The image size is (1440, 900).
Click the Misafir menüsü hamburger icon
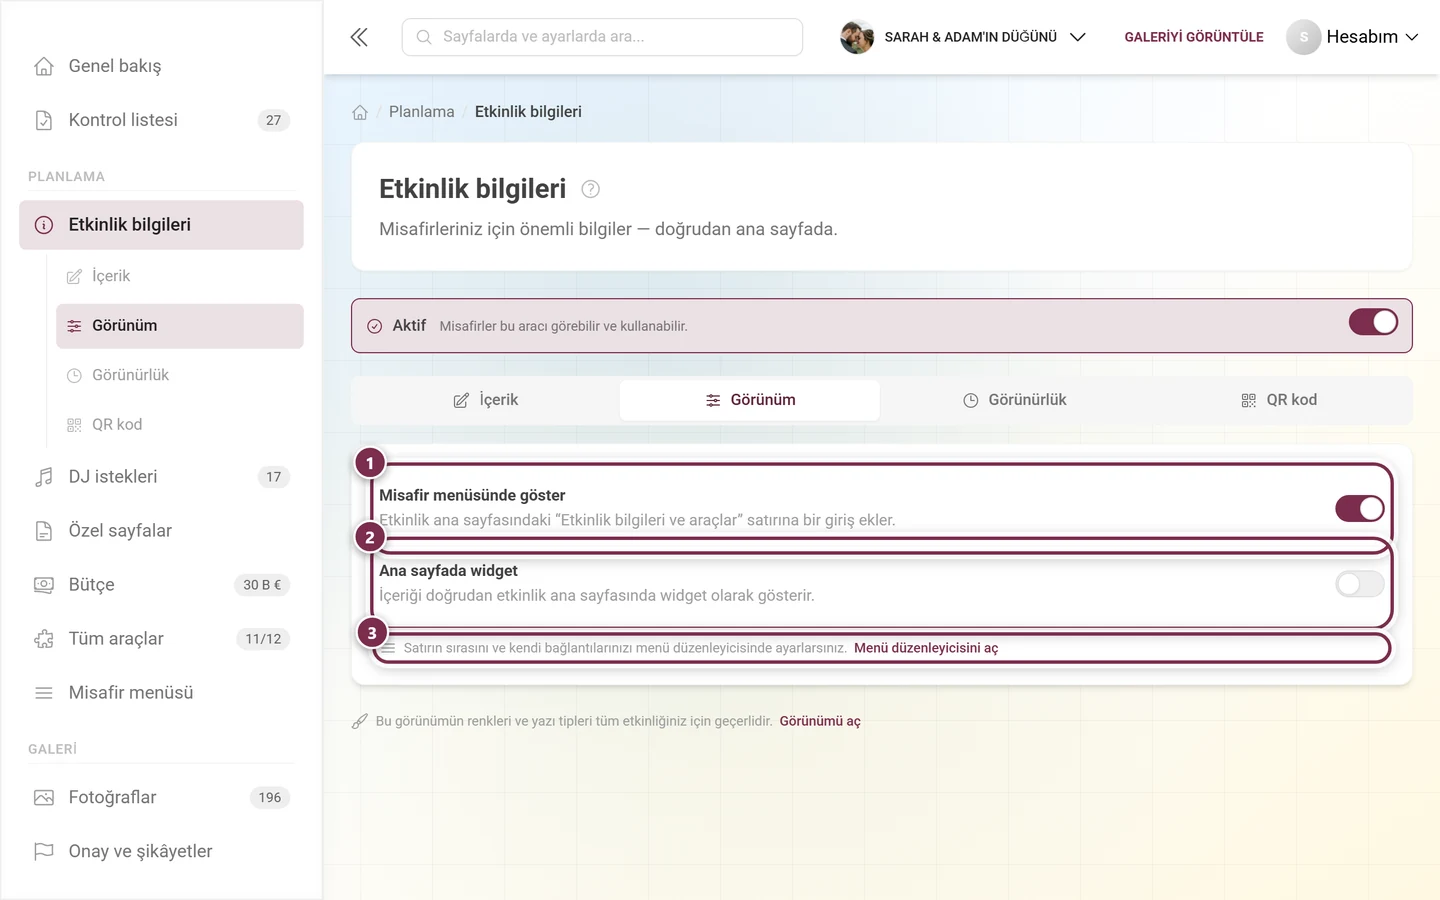[44, 693]
